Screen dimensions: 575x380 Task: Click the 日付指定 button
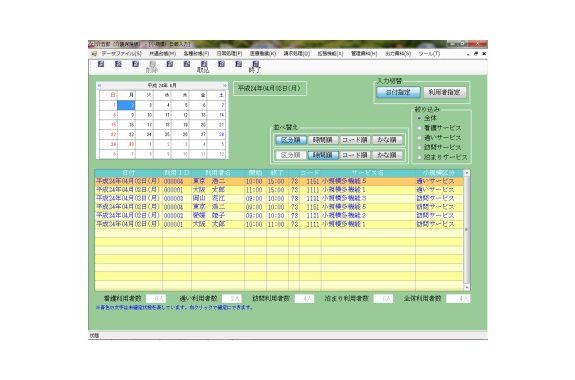point(398,92)
